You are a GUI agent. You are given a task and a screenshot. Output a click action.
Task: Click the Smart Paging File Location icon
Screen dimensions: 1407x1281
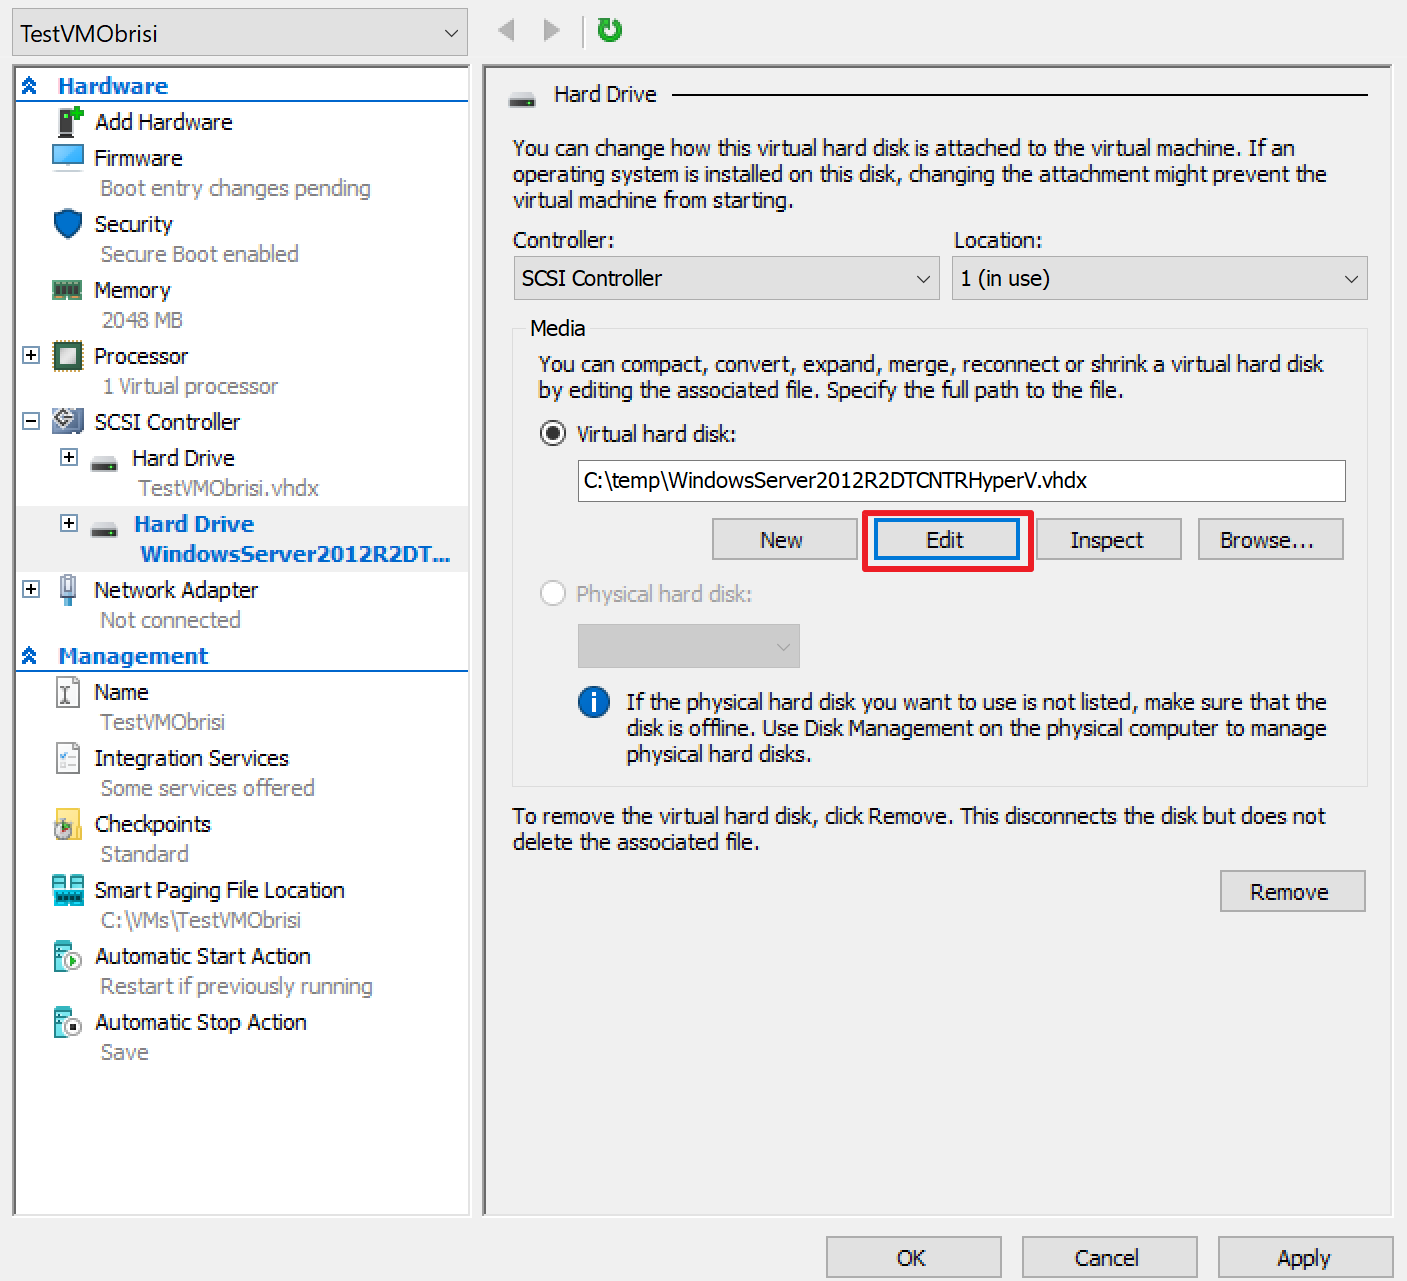pos(66,890)
